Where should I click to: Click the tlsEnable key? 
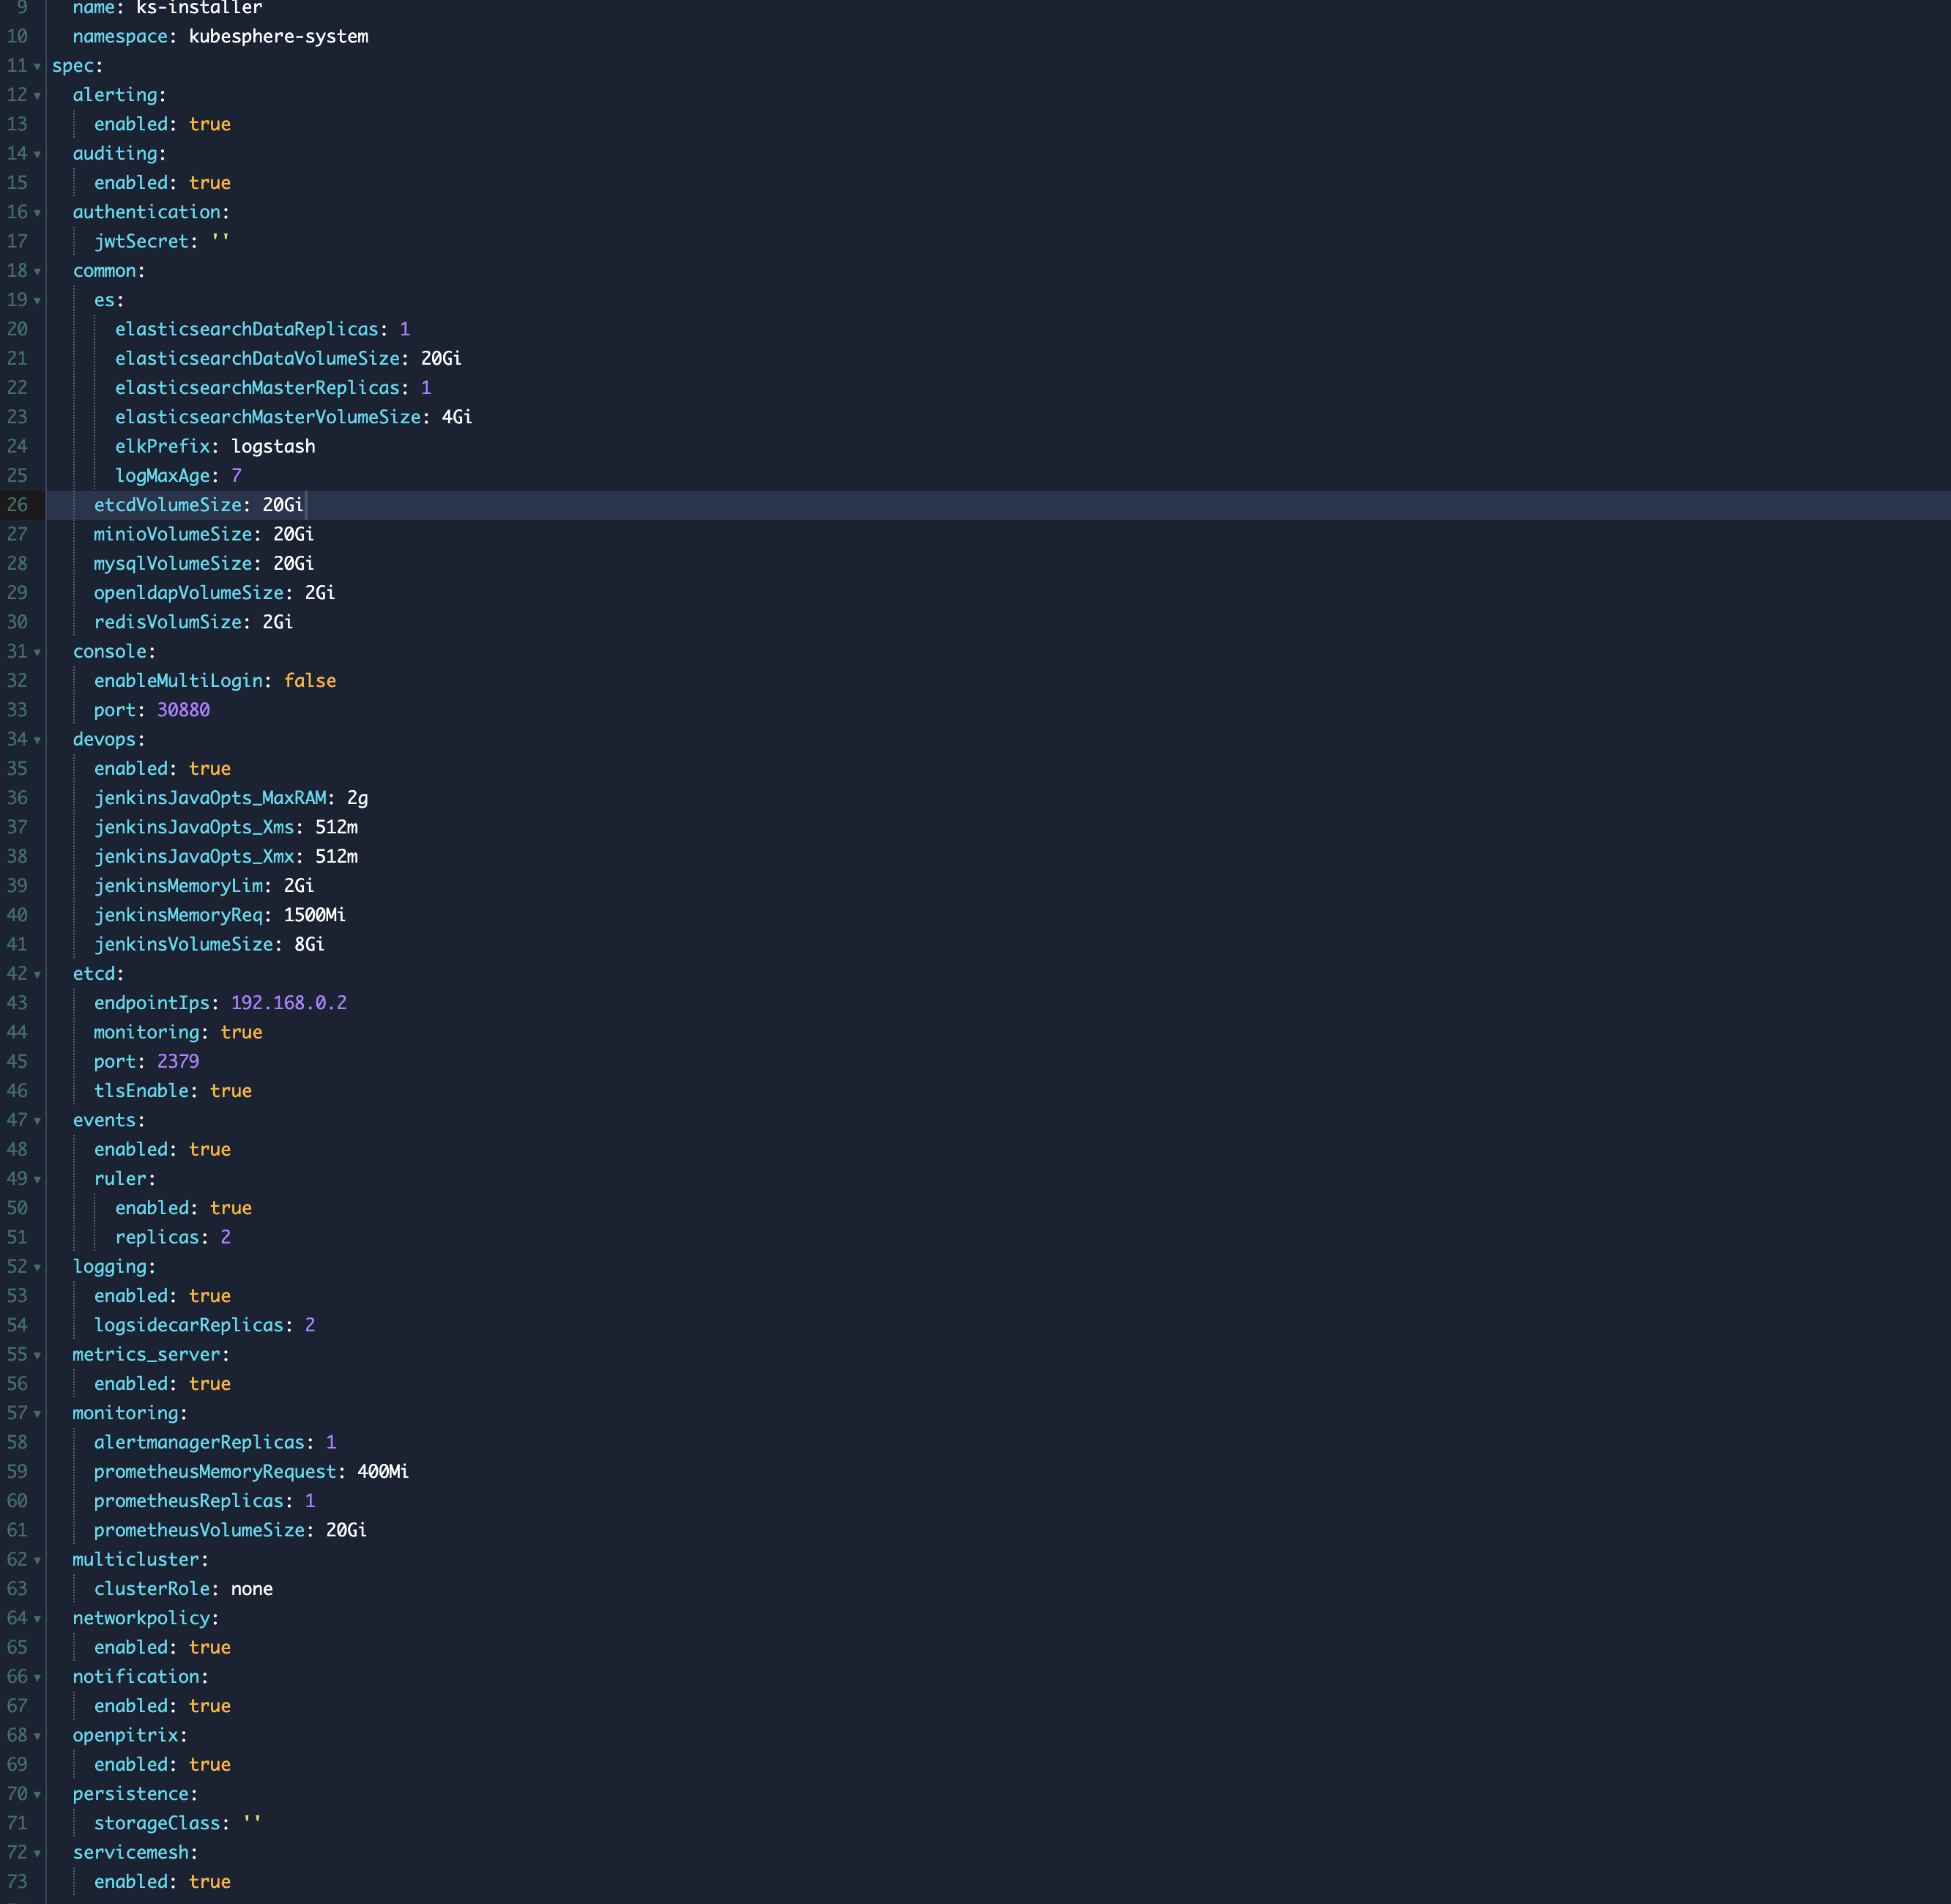pyautogui.click(x=141, y=1091)
